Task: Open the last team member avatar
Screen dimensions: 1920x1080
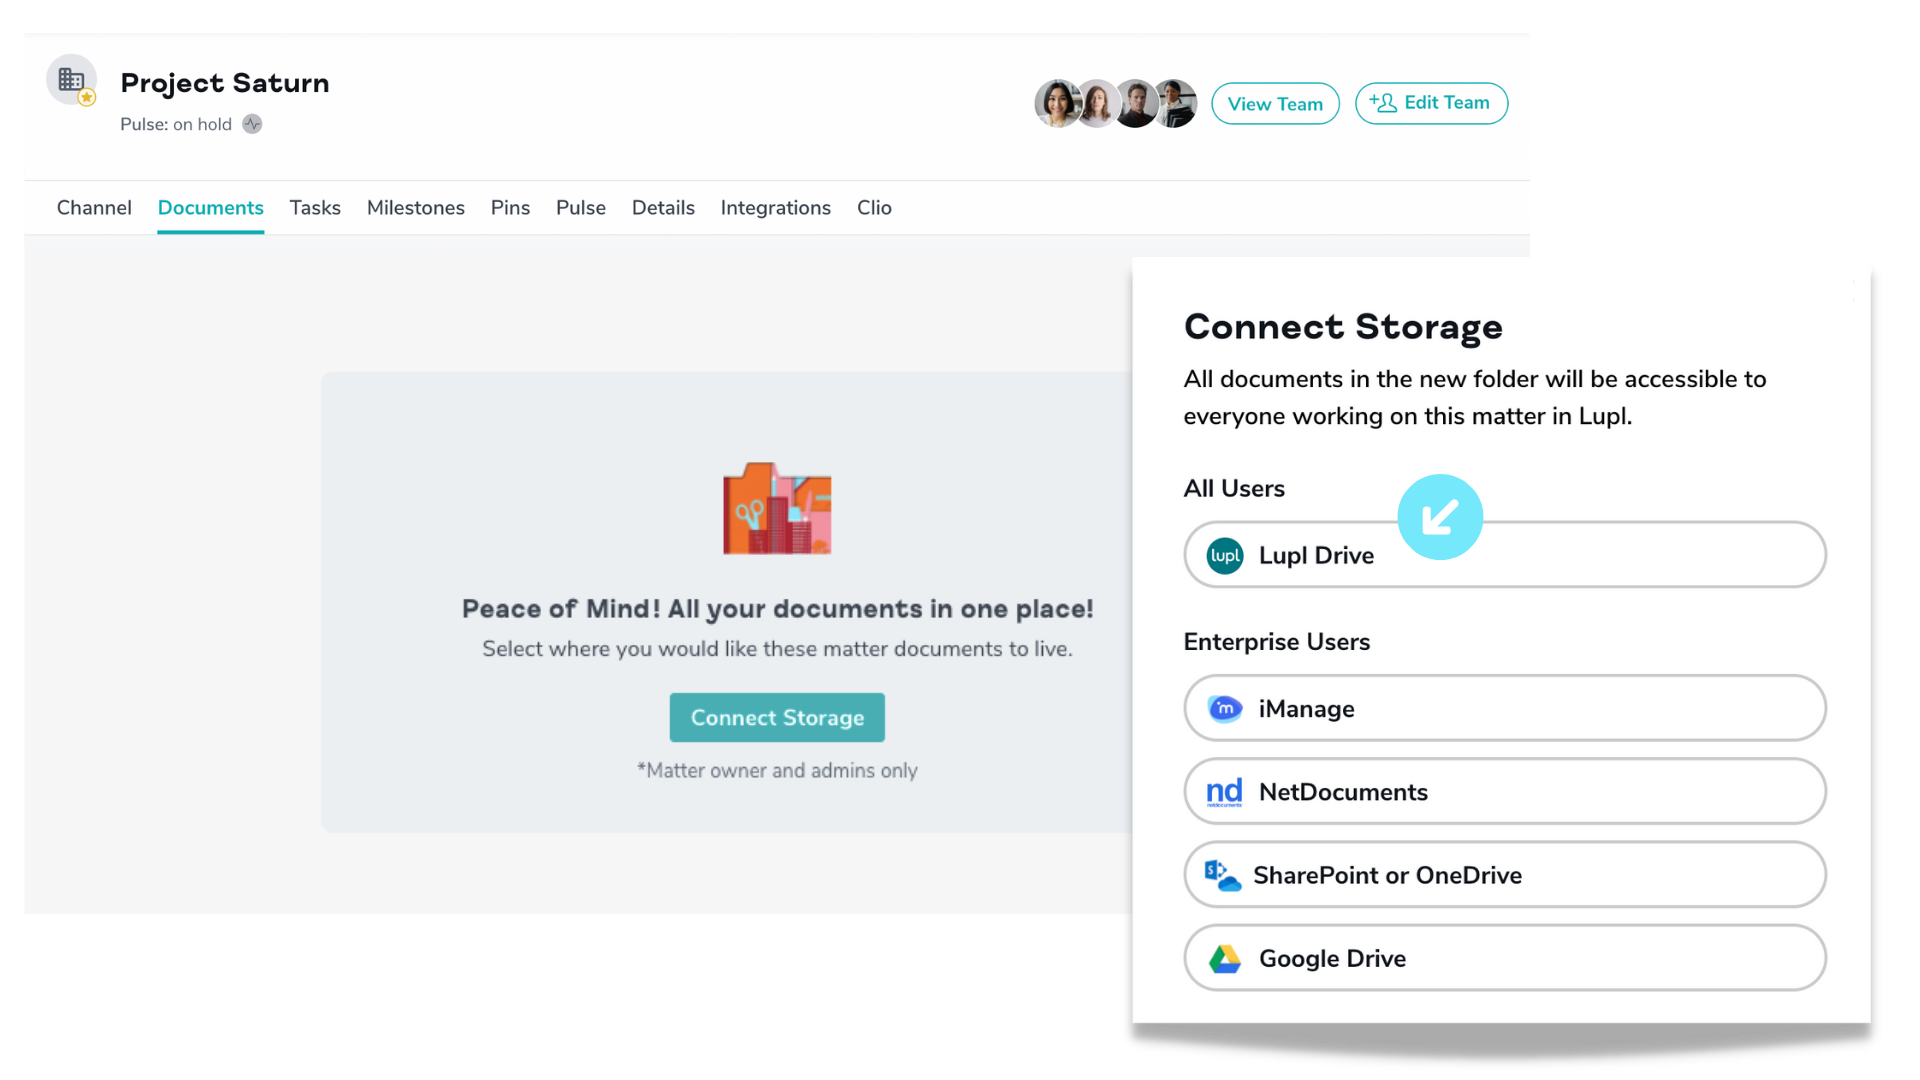Action: 1178,103
